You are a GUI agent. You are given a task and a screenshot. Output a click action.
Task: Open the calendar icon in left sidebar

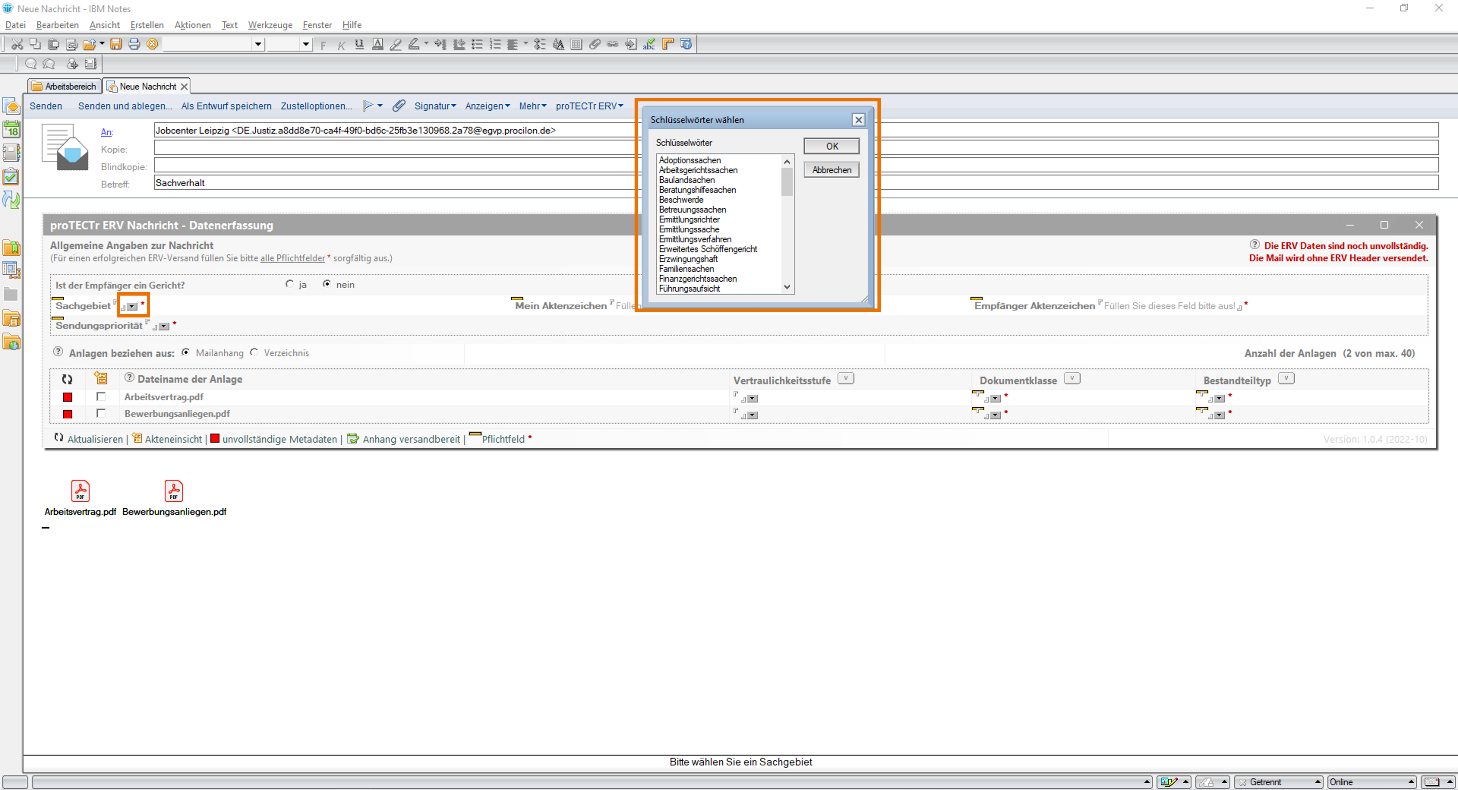[11, 129]
